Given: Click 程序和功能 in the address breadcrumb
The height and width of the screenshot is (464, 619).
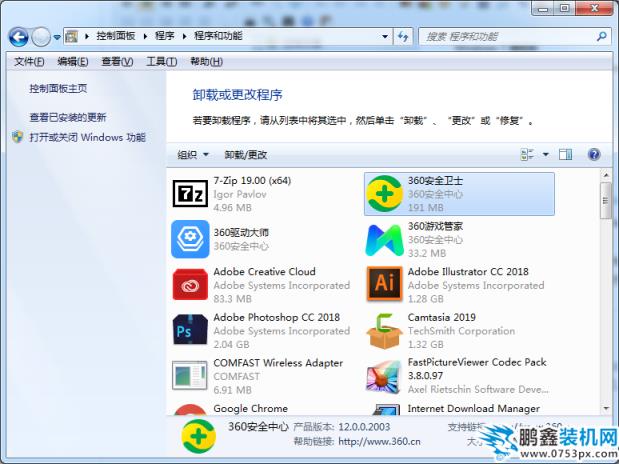Looking at the screenshot, I should point(218,36).
